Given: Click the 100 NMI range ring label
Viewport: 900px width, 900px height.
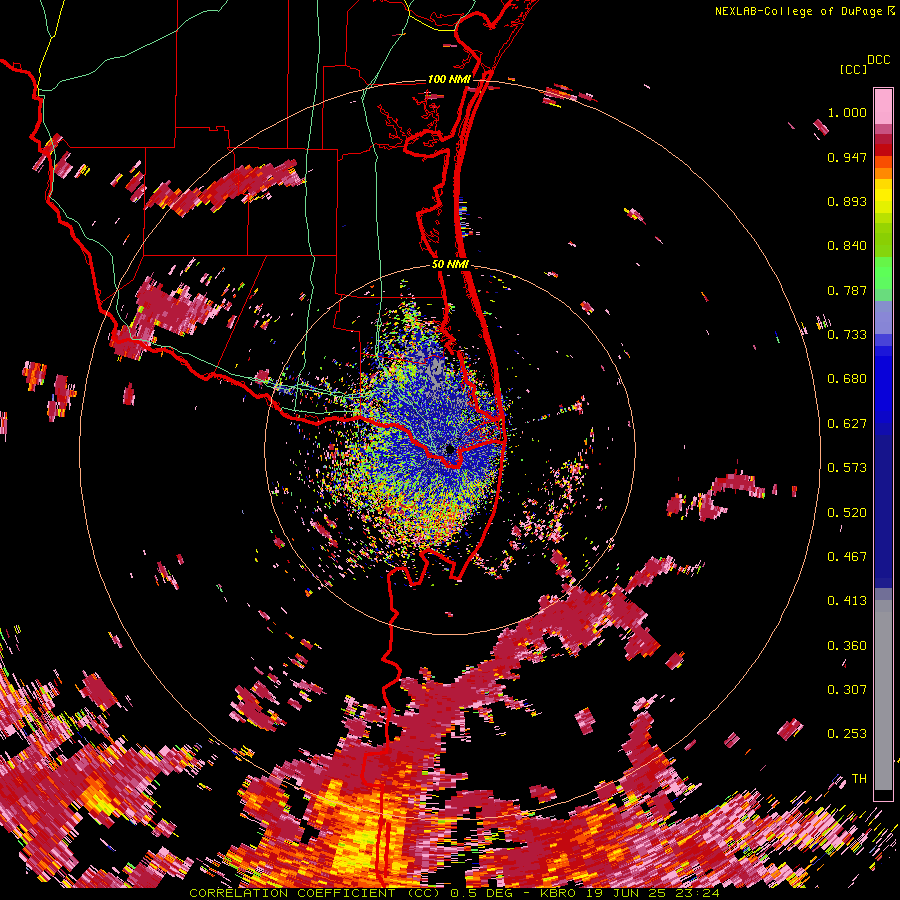Looking at the screenshot, I should pos(449,79).
